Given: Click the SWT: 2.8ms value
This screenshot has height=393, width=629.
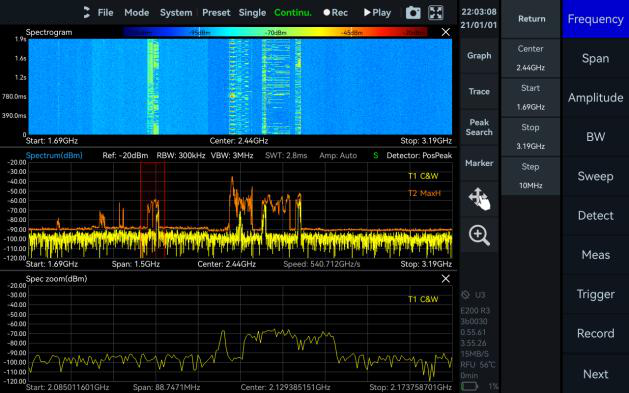Looking at the screenshot, I should tap(286, 156).
